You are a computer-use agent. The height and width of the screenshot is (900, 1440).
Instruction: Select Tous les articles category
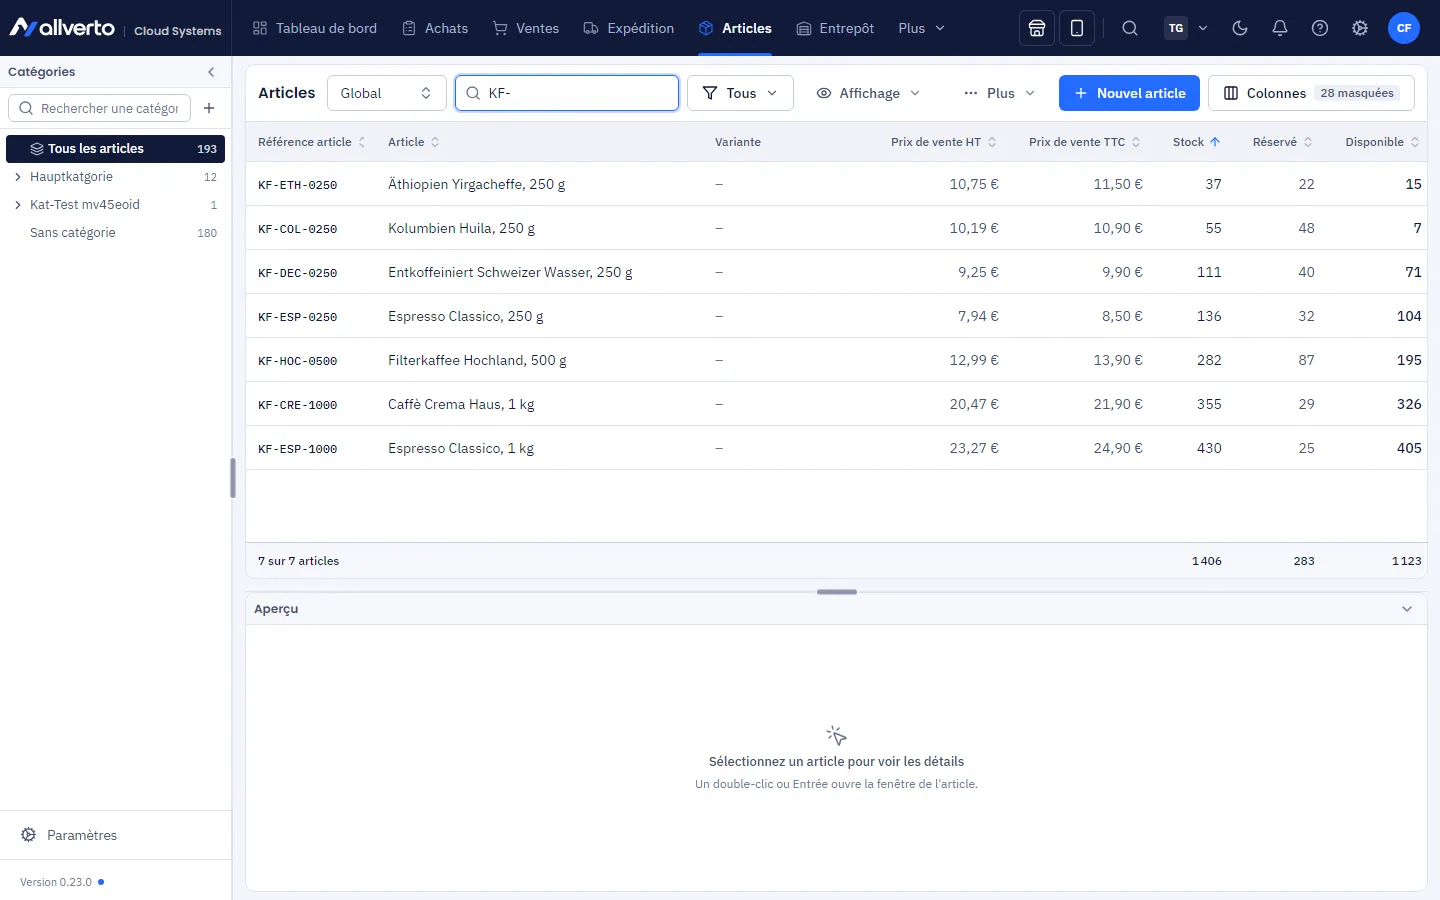(x=115, y=149)
